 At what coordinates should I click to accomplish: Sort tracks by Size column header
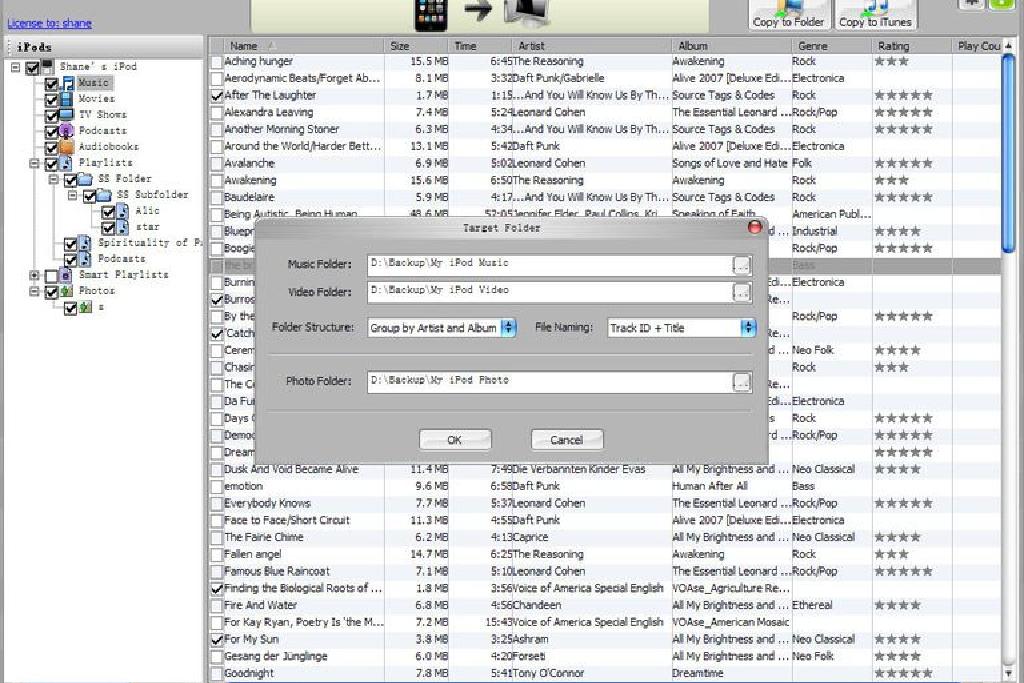click(416, 46)
